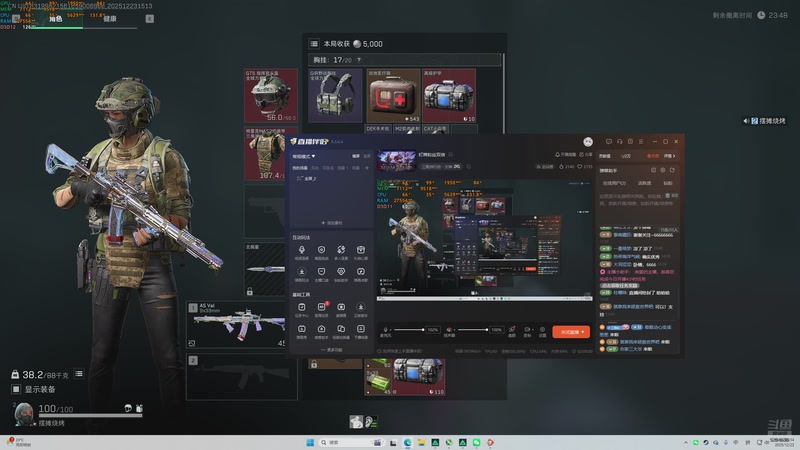Viewport: 800px width, 450px height.
Task: Open the Edge browser from the taskbar
Action: (x=408, y=442)
